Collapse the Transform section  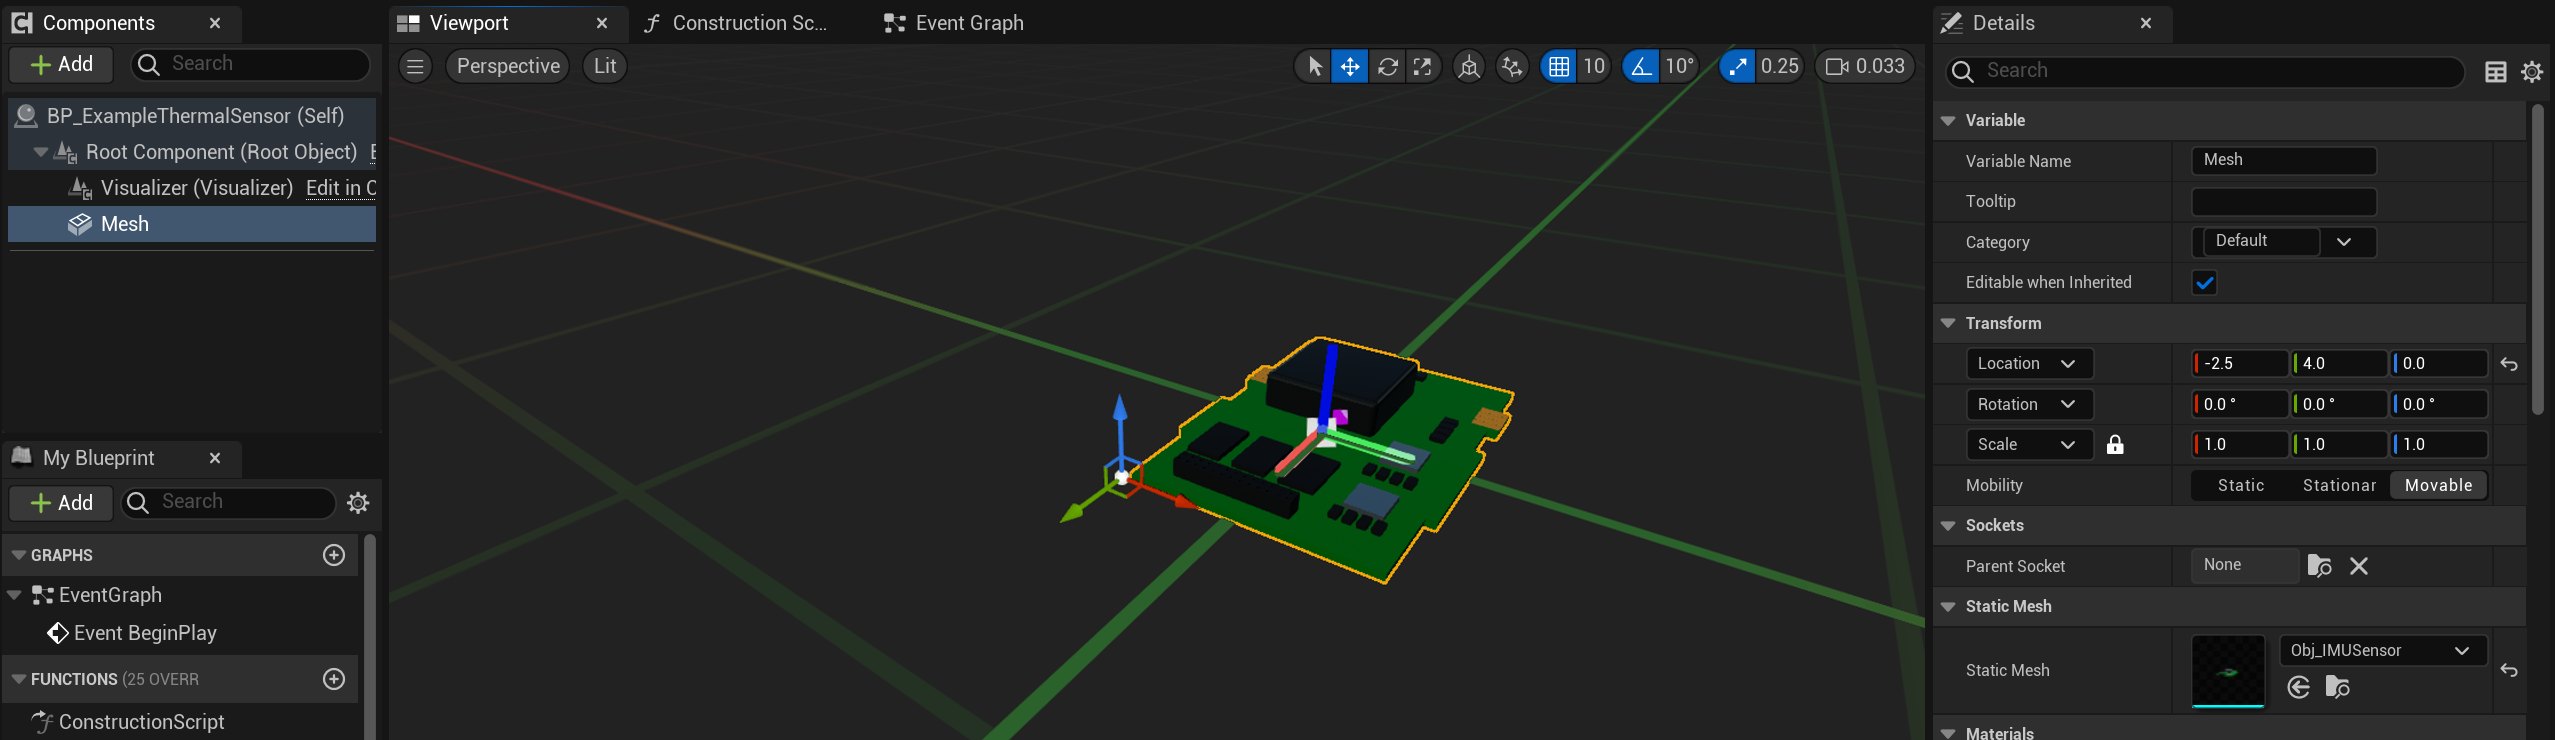pyautogui.click(x=1948, y=323)
